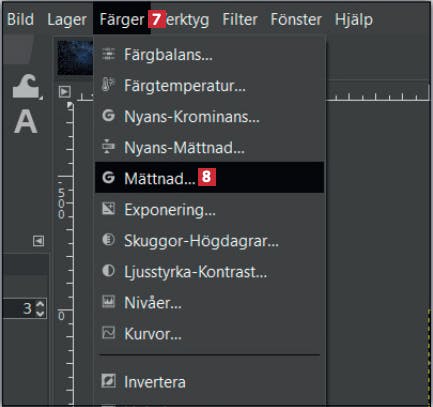Select the starry image tab thumbnail
Screen dimensions: 433x407
pyautogui.click(x=75, y=57)
